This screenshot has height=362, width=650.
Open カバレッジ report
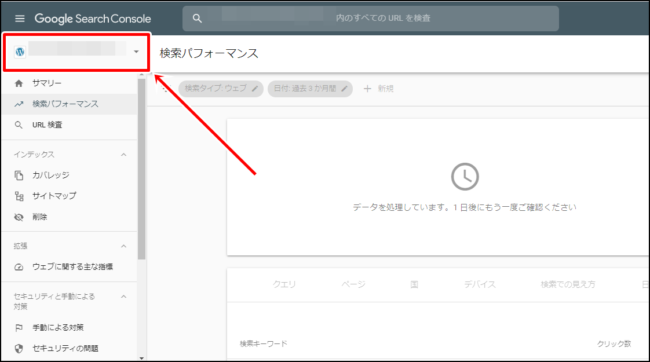69,175
